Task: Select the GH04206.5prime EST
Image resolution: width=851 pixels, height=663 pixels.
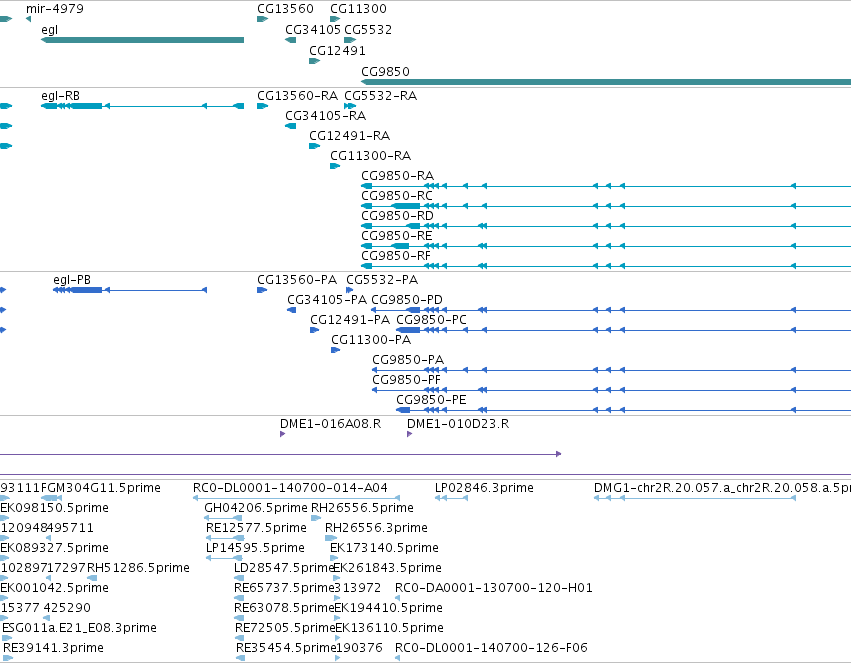Action: pyautogui.click(x=223, y=518)
